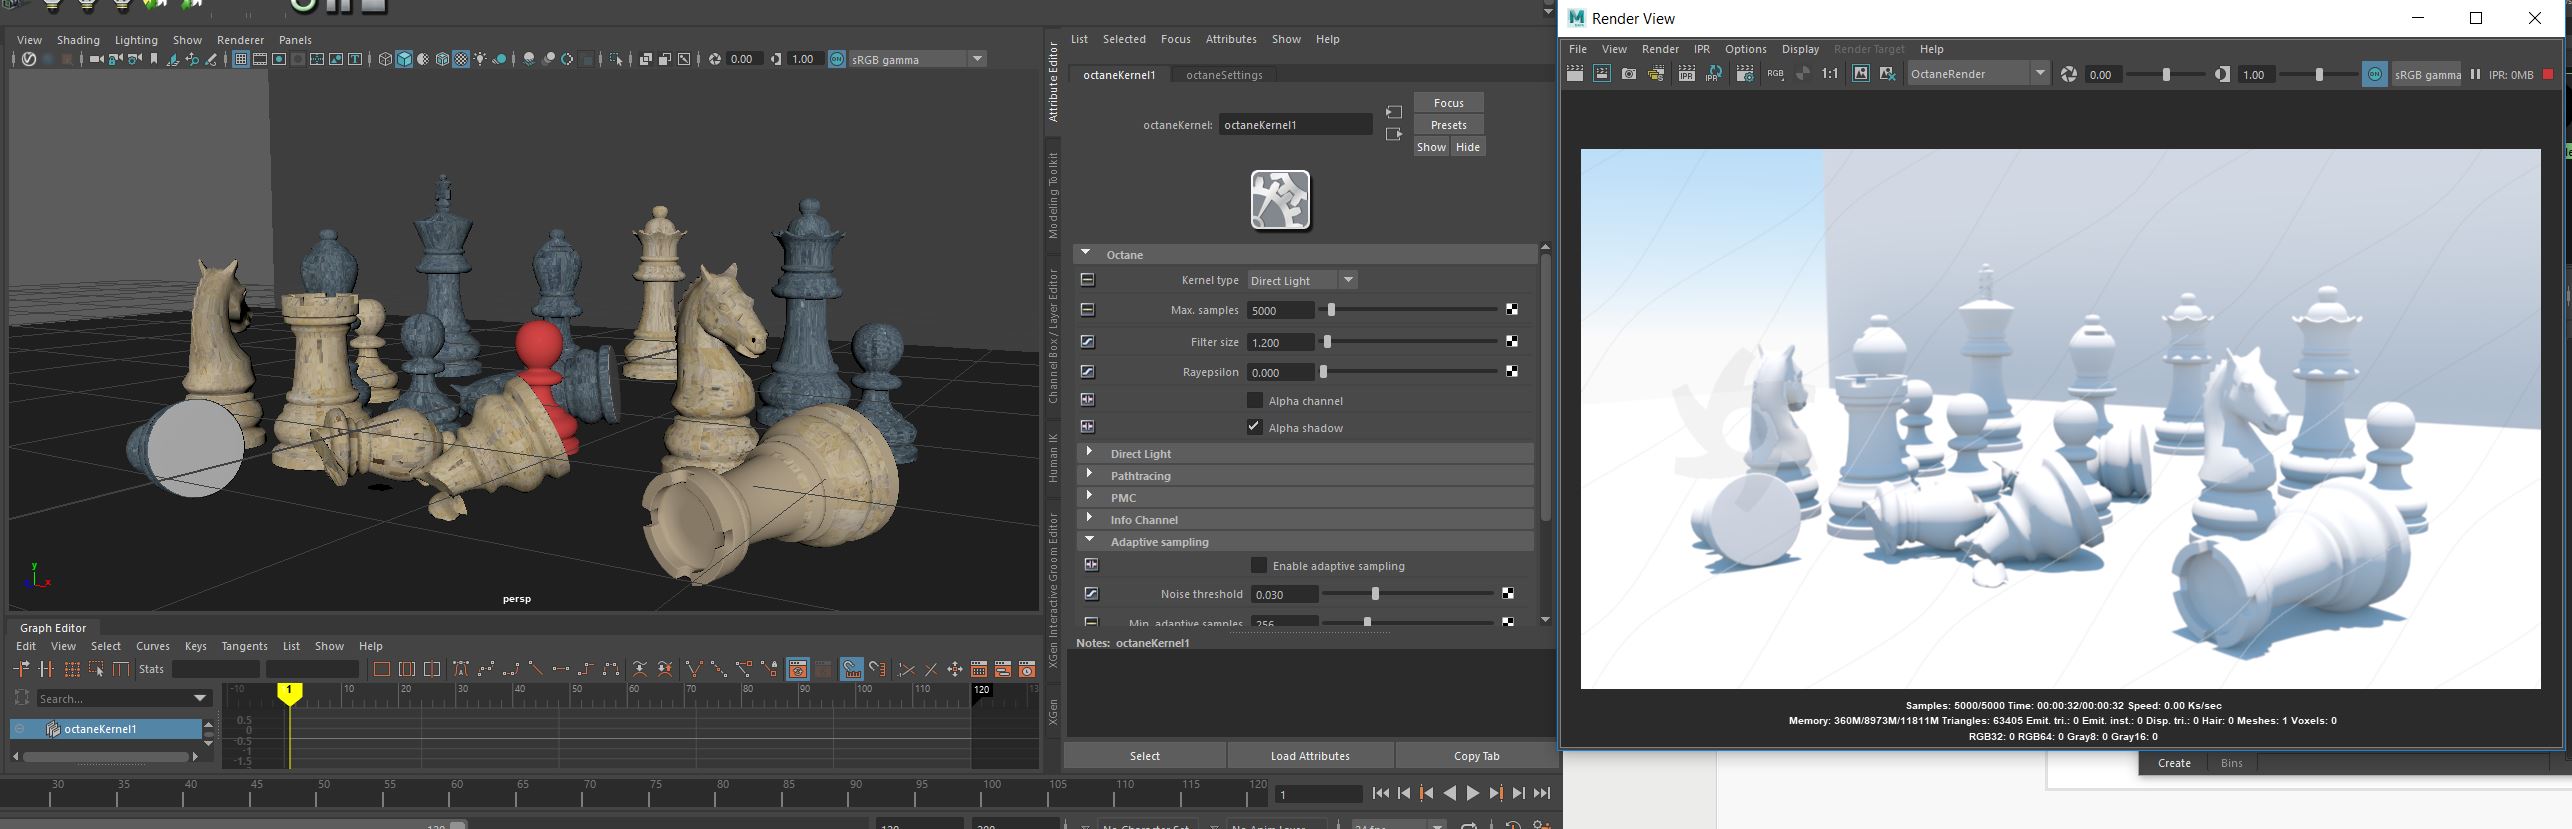Remove kept image icon in Render View
Screen dimensions: 2572x829
[x=1887, y=74]
